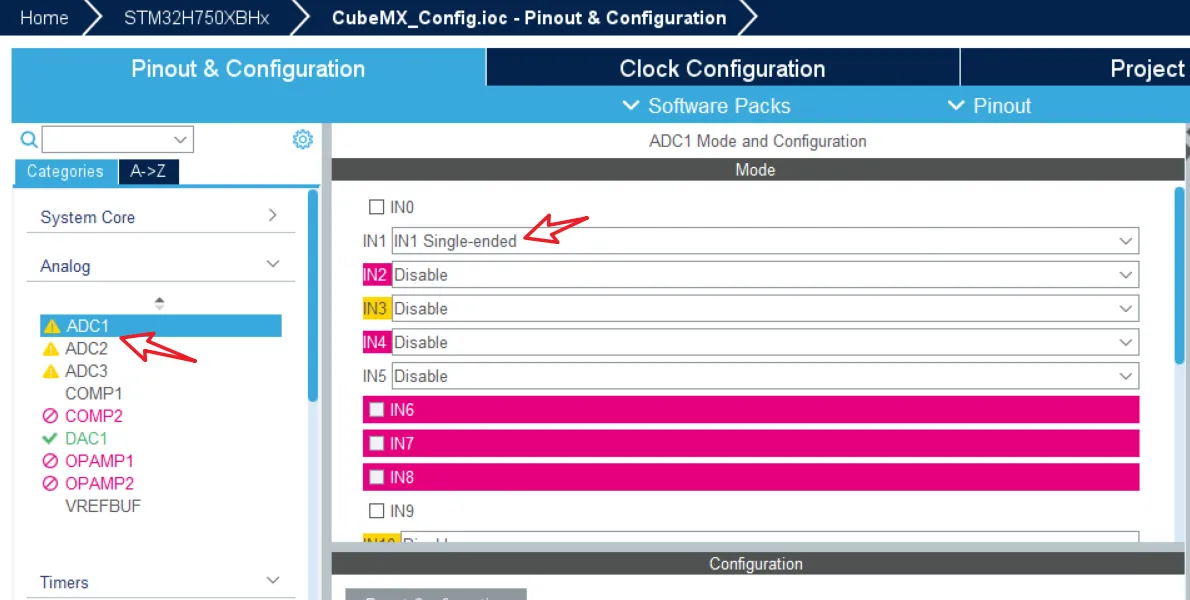Click the prohibited icon next to COMP2

click(x=50, y=416)
